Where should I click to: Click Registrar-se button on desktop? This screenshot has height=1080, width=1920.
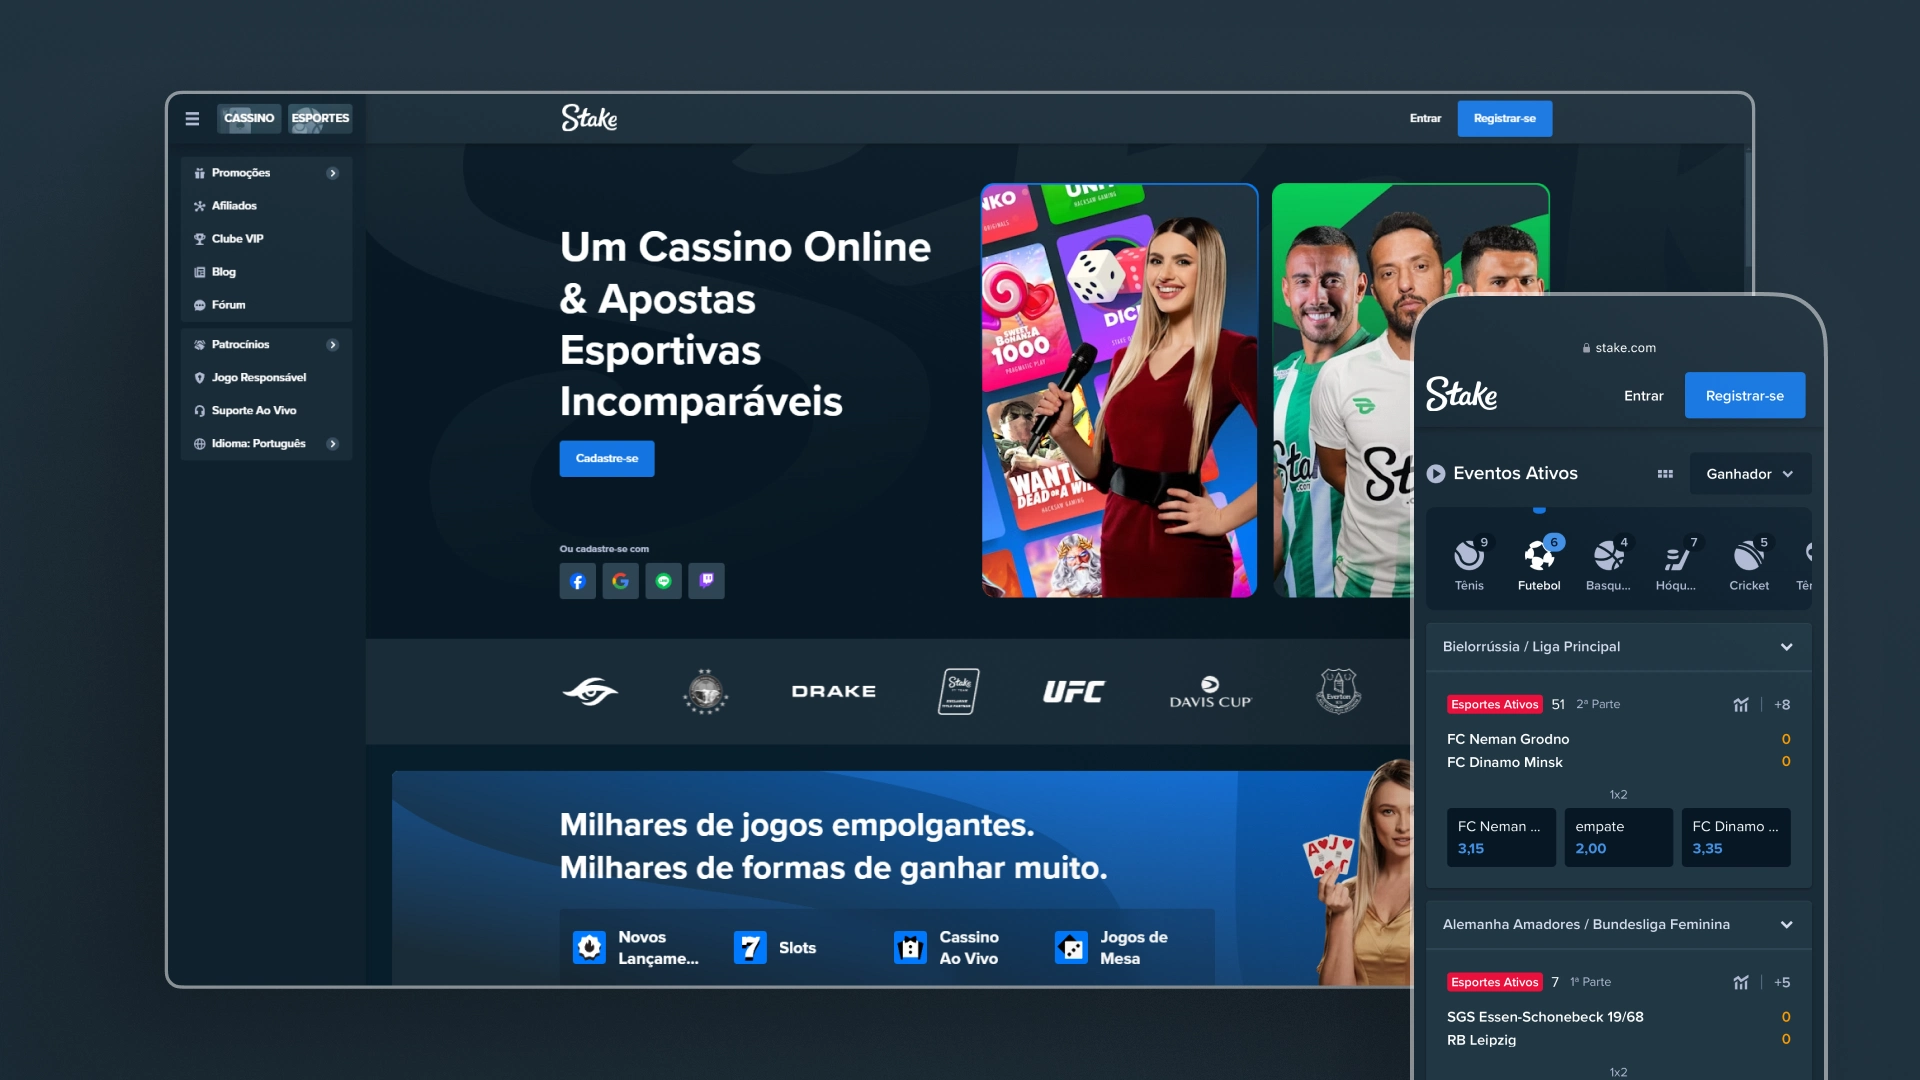point(1506,117)
